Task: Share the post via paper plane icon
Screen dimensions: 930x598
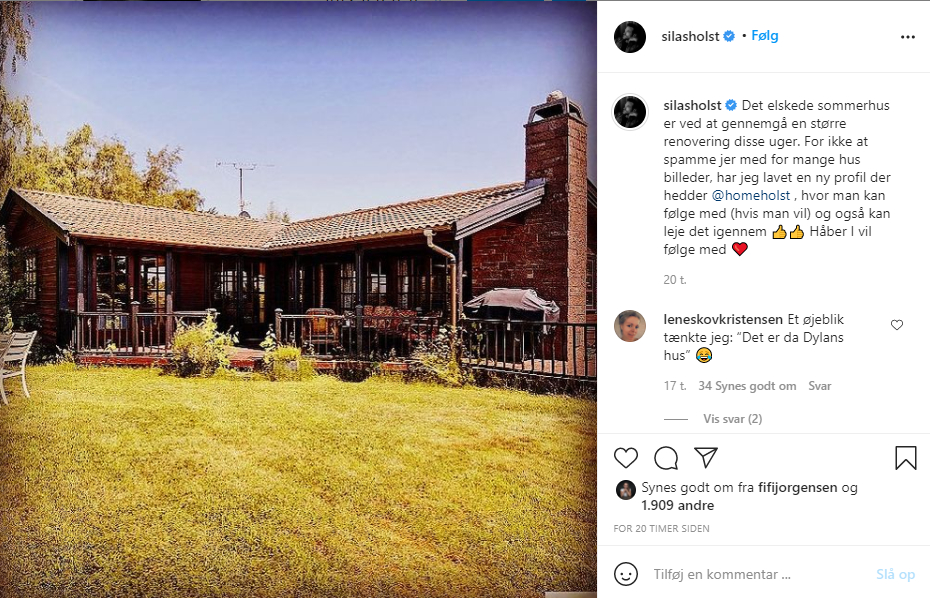Action: 706,457
